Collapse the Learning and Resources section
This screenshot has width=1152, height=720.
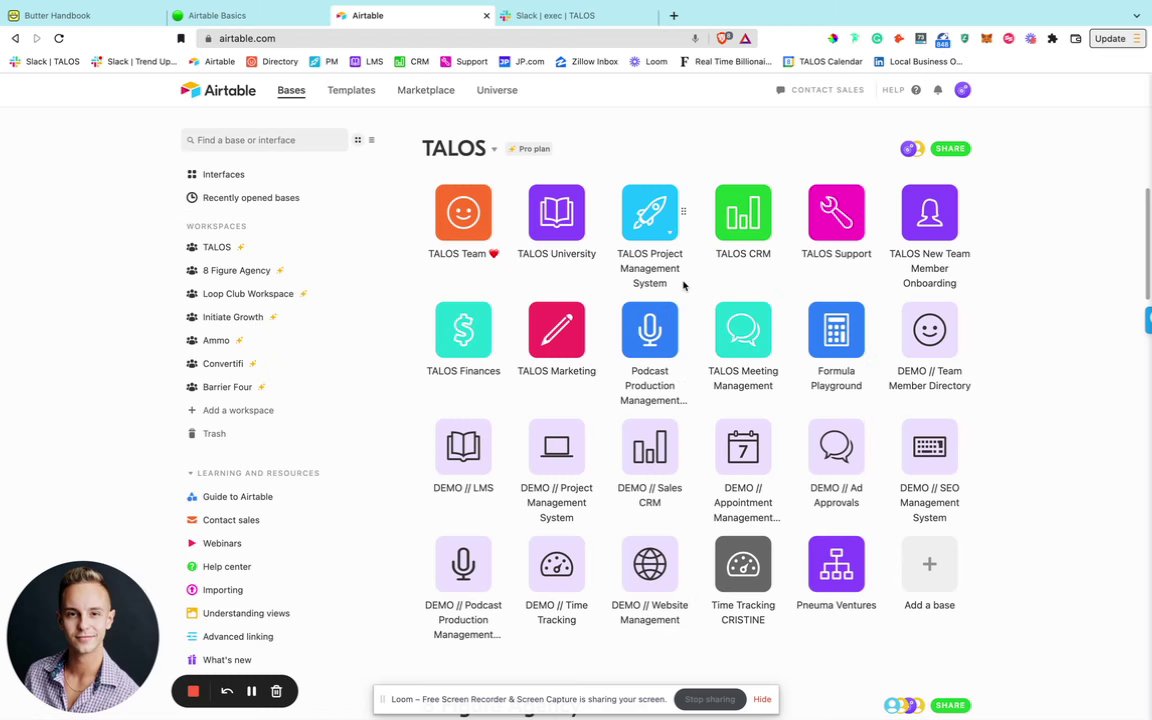(190, 473)
